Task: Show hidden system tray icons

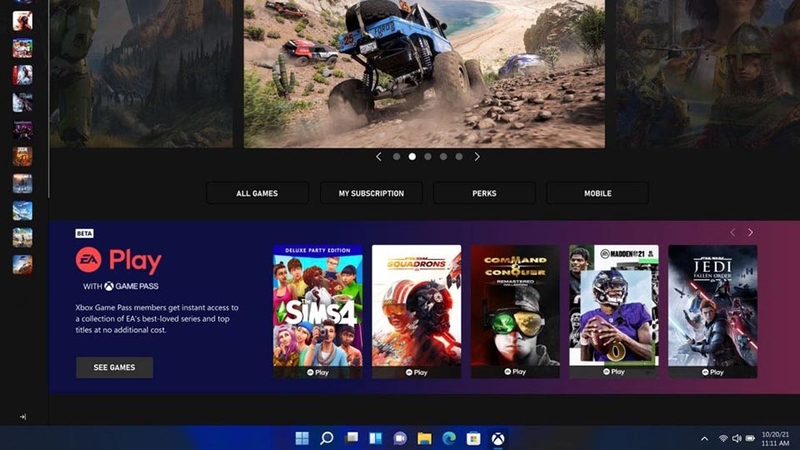Action: click(x=705, y=439)
